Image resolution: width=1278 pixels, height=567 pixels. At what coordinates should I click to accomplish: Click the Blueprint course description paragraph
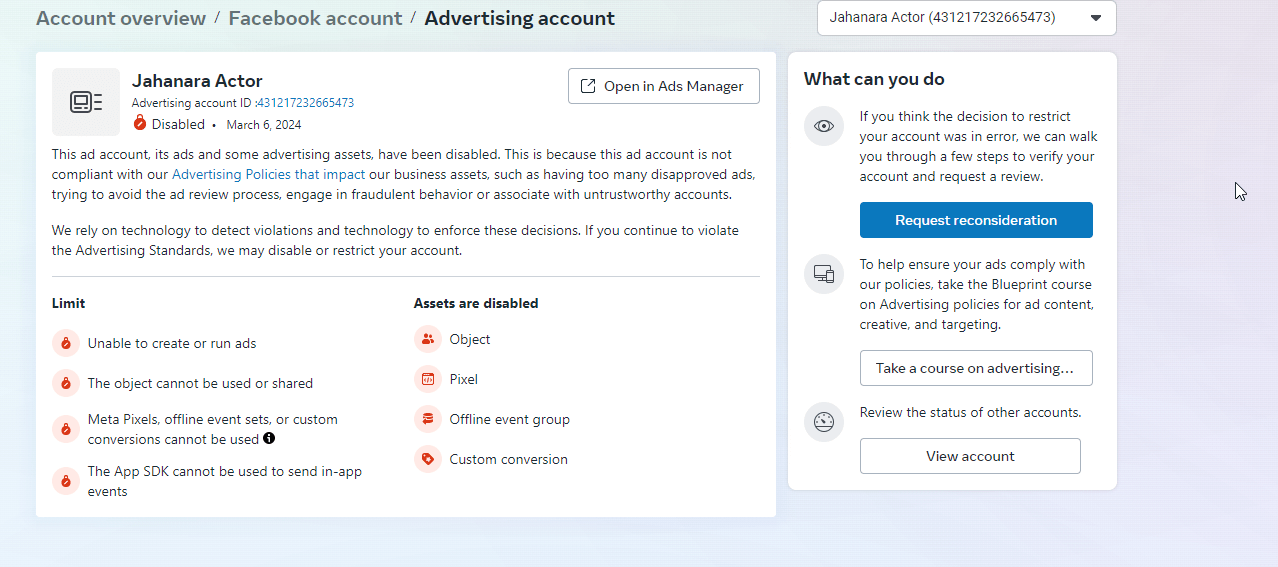[977, 294]
